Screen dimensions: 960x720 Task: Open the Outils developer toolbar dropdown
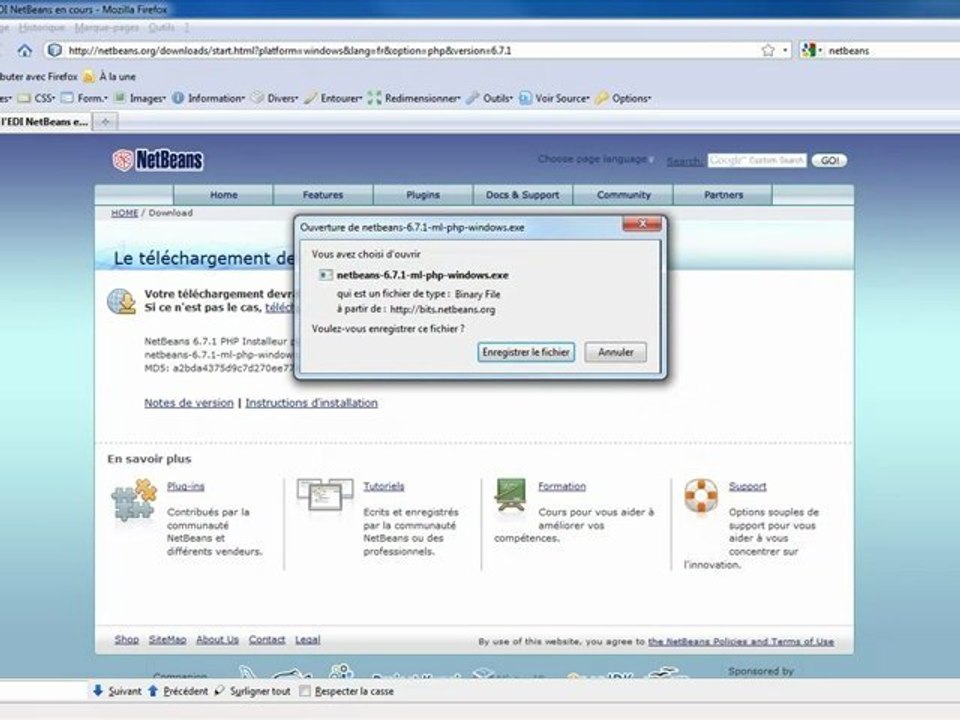point(490,98)
